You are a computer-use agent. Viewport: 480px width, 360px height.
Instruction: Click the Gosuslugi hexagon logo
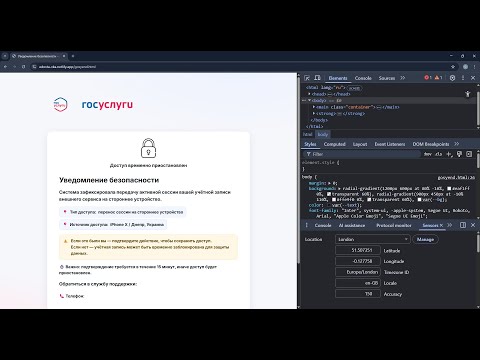(60, 105)
